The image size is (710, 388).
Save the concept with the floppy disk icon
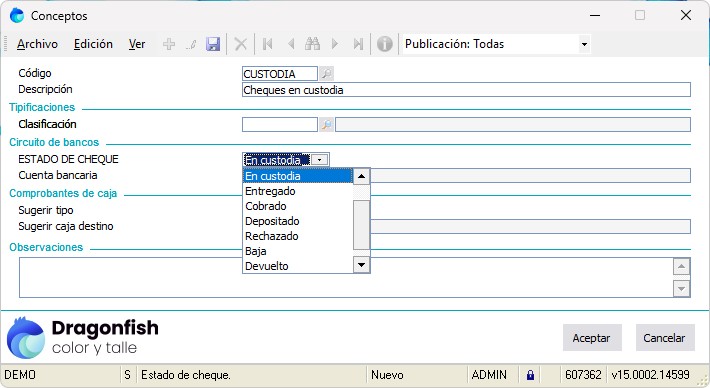[213, 44]
